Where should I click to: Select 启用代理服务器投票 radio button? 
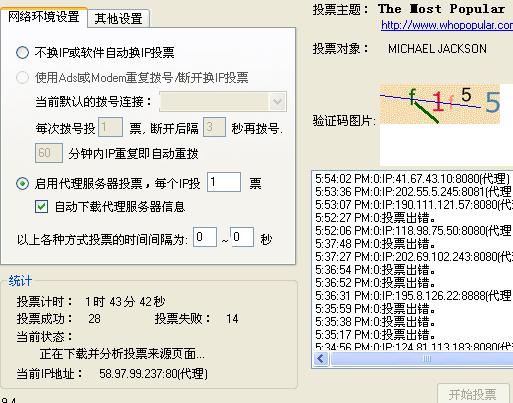click(22, 183)
